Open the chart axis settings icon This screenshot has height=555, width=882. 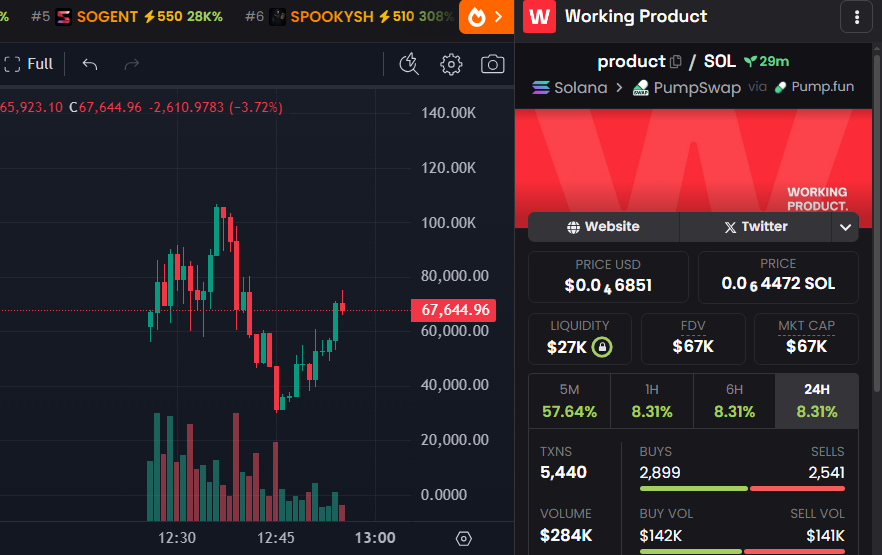(x=464, y=539)
